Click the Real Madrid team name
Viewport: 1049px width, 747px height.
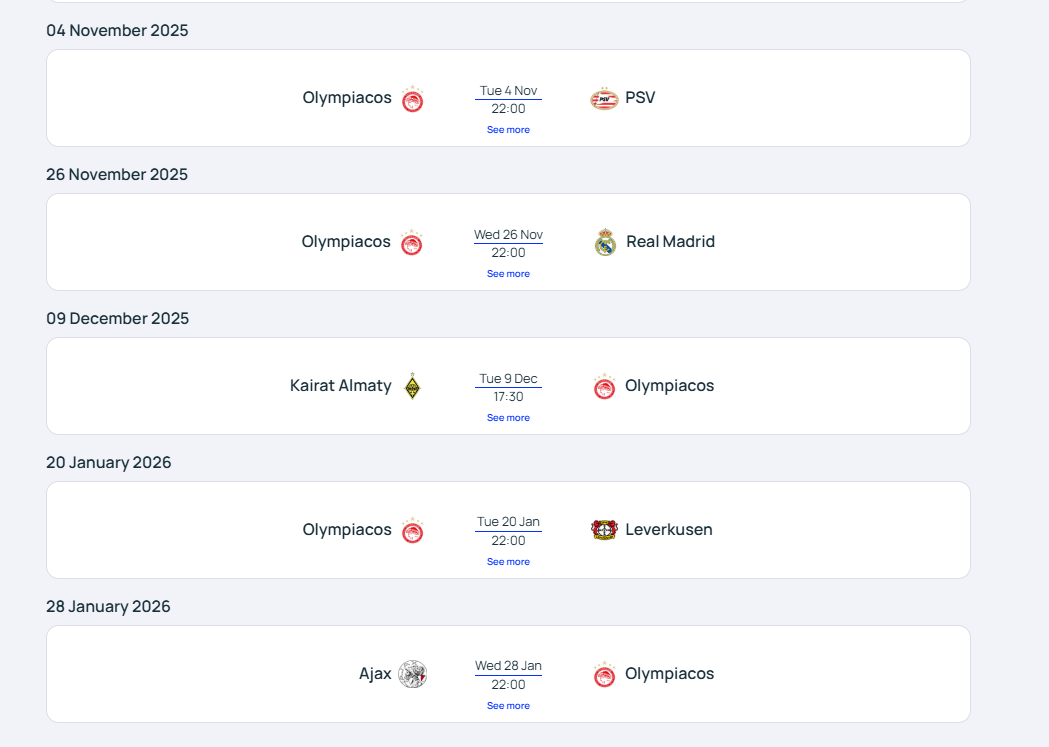tap(670, 242)
